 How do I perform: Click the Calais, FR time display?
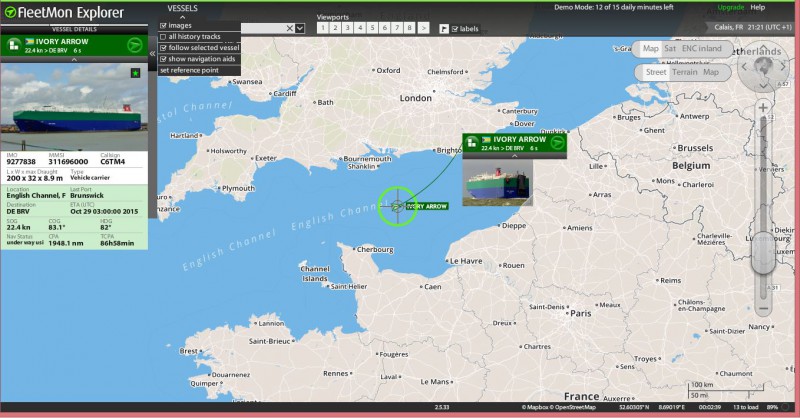pyautogui.click(x=753, y=27)
